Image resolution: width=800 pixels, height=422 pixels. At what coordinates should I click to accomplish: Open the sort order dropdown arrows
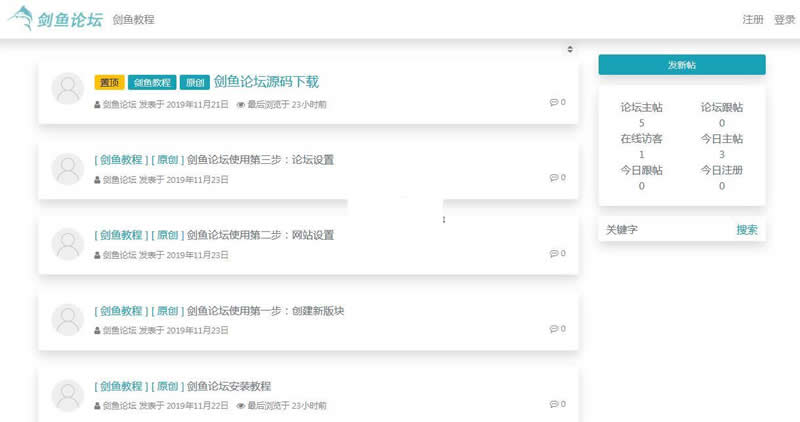(x=570, y=49)
